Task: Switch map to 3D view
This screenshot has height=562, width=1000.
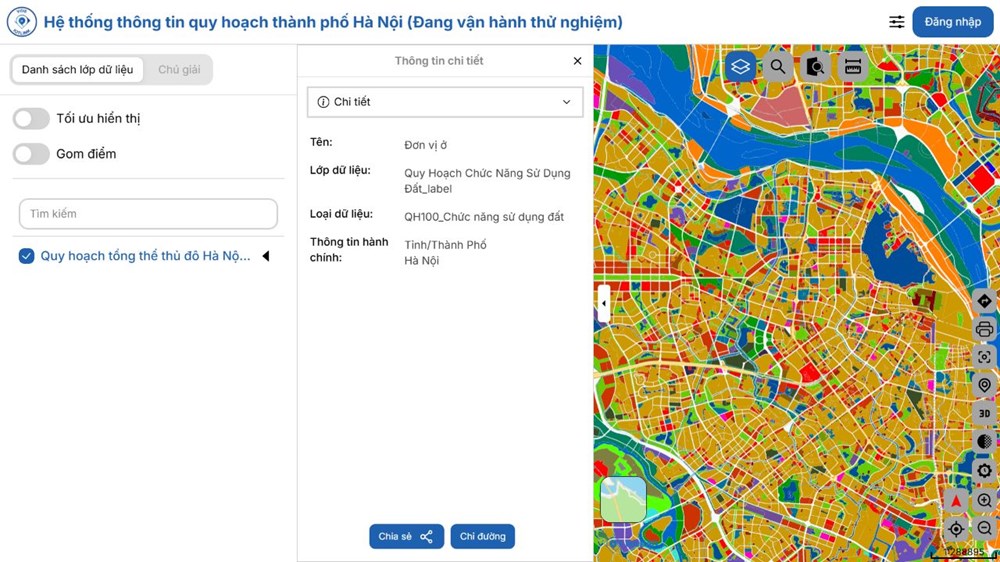Action: pos(984,413)
